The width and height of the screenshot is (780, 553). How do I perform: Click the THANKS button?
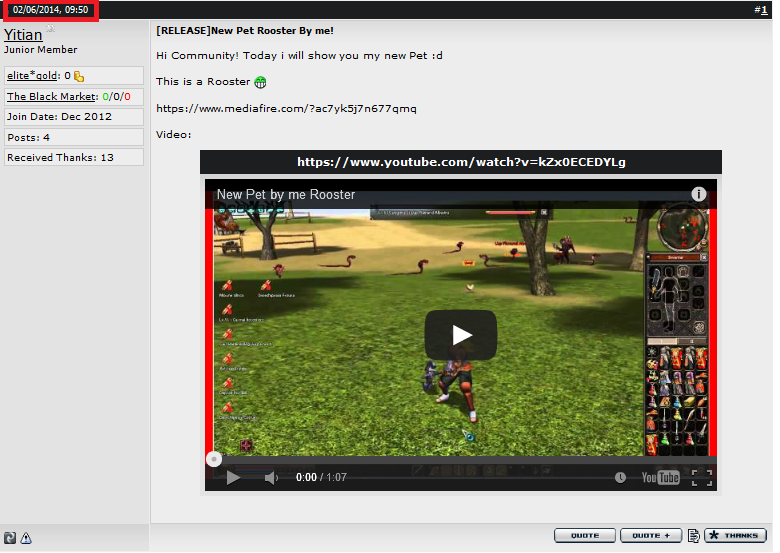[735, 536]
